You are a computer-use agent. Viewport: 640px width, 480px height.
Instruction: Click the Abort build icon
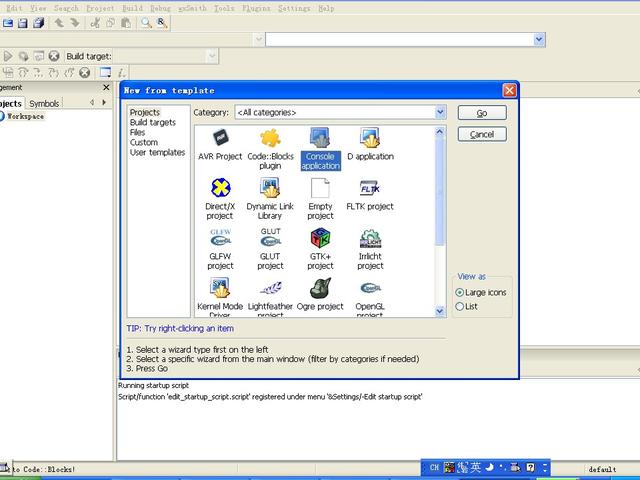click(54, 56)
